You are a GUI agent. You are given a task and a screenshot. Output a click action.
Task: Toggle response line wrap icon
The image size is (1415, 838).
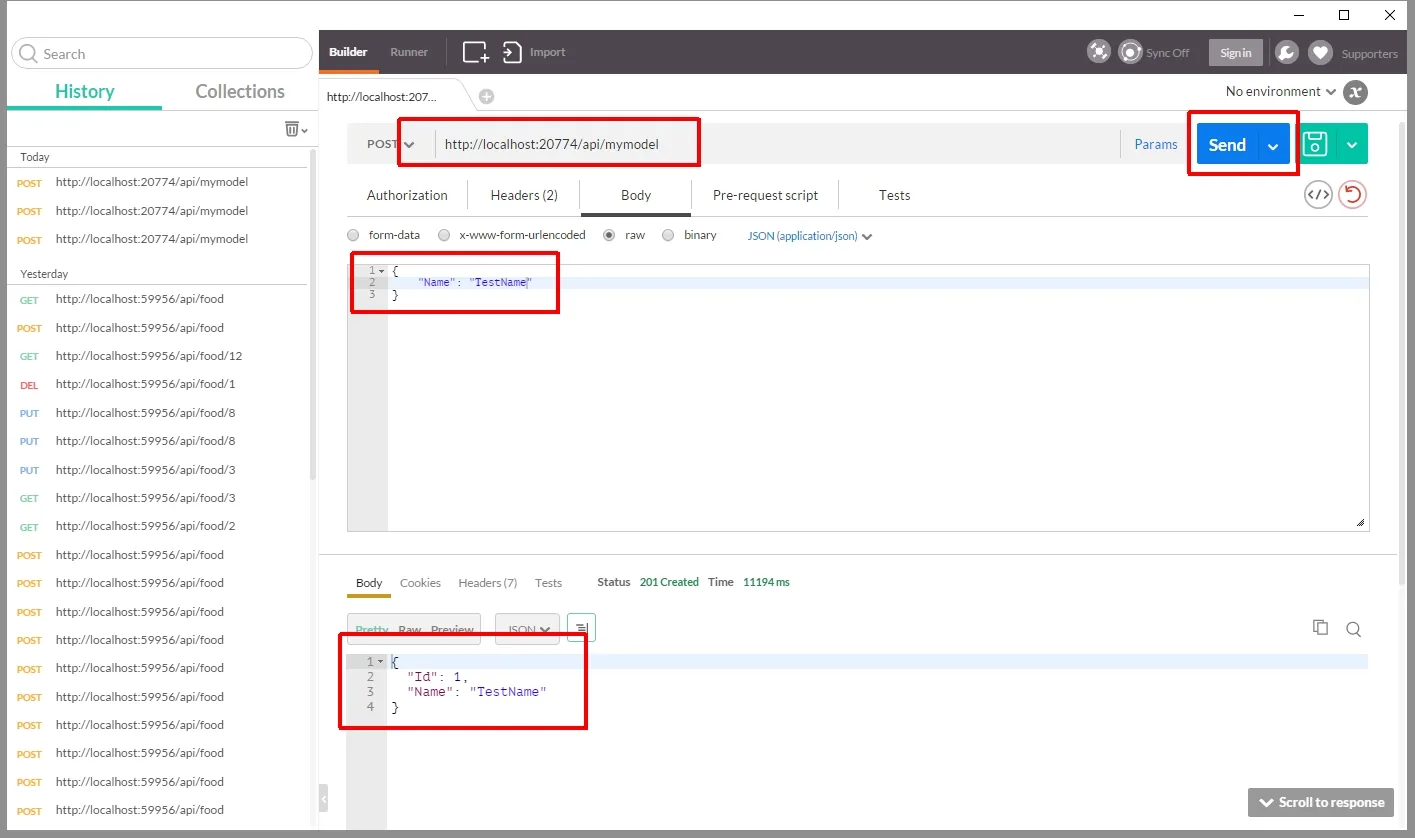point(581,628)
